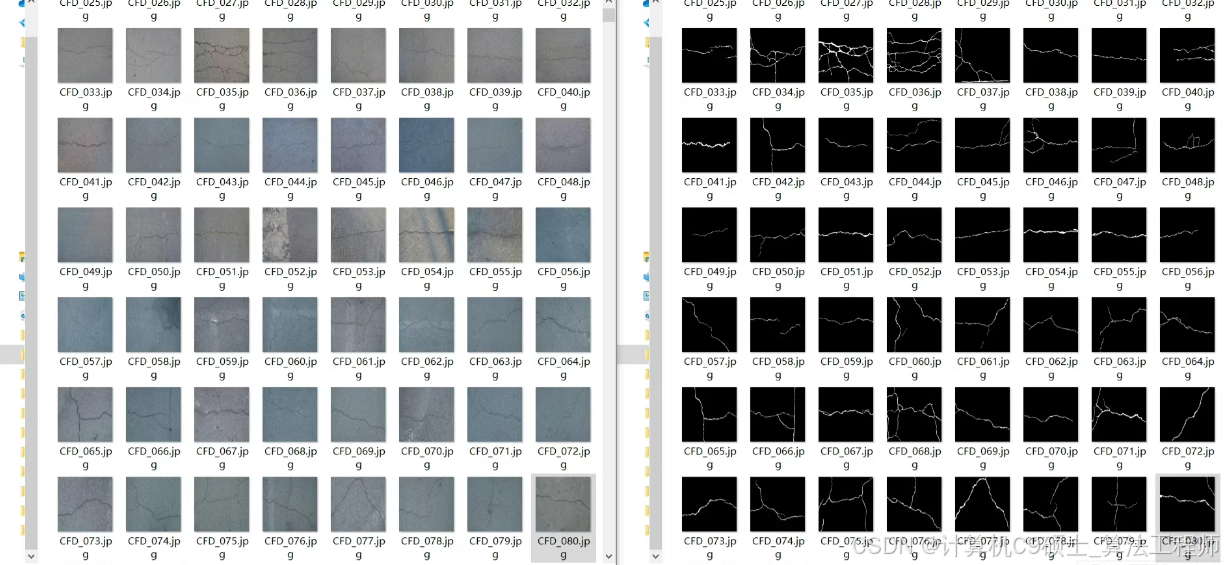Click CFD_074.jpg mask thumbnail in right window
The width and height of the screenshot is (1224, 565).
click(777, 504)
